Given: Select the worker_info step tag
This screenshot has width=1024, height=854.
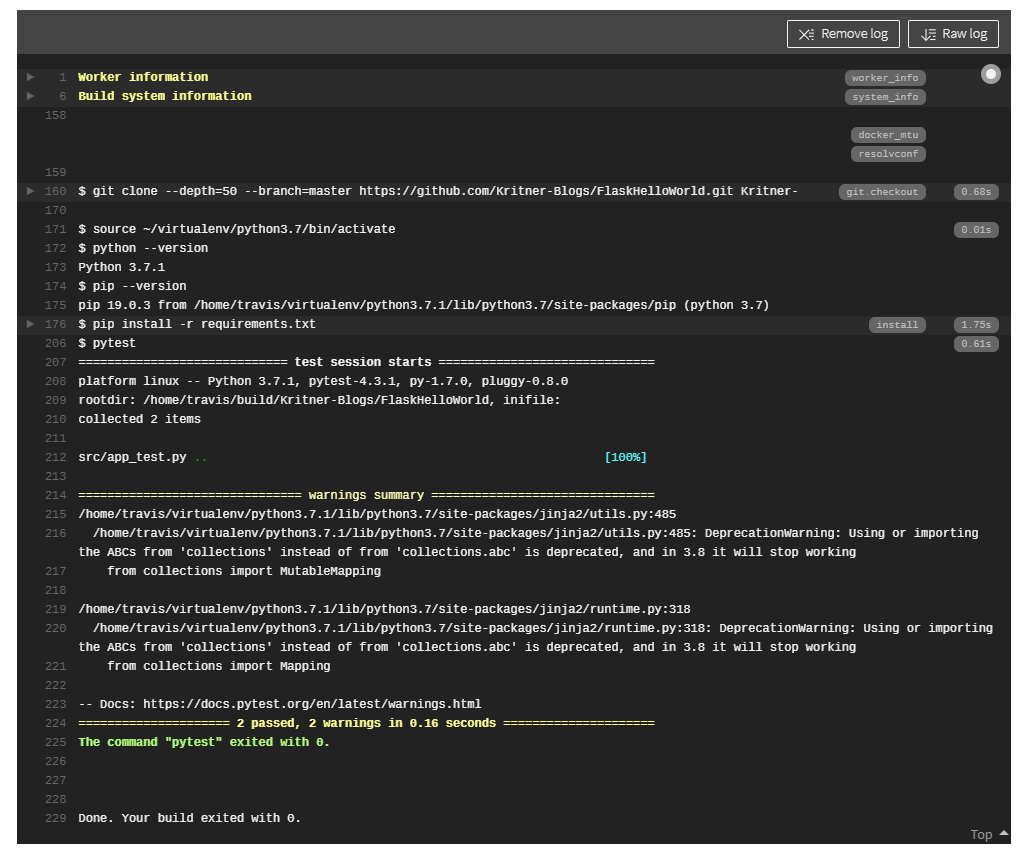Looking at the screenshot, I should 884,77.
